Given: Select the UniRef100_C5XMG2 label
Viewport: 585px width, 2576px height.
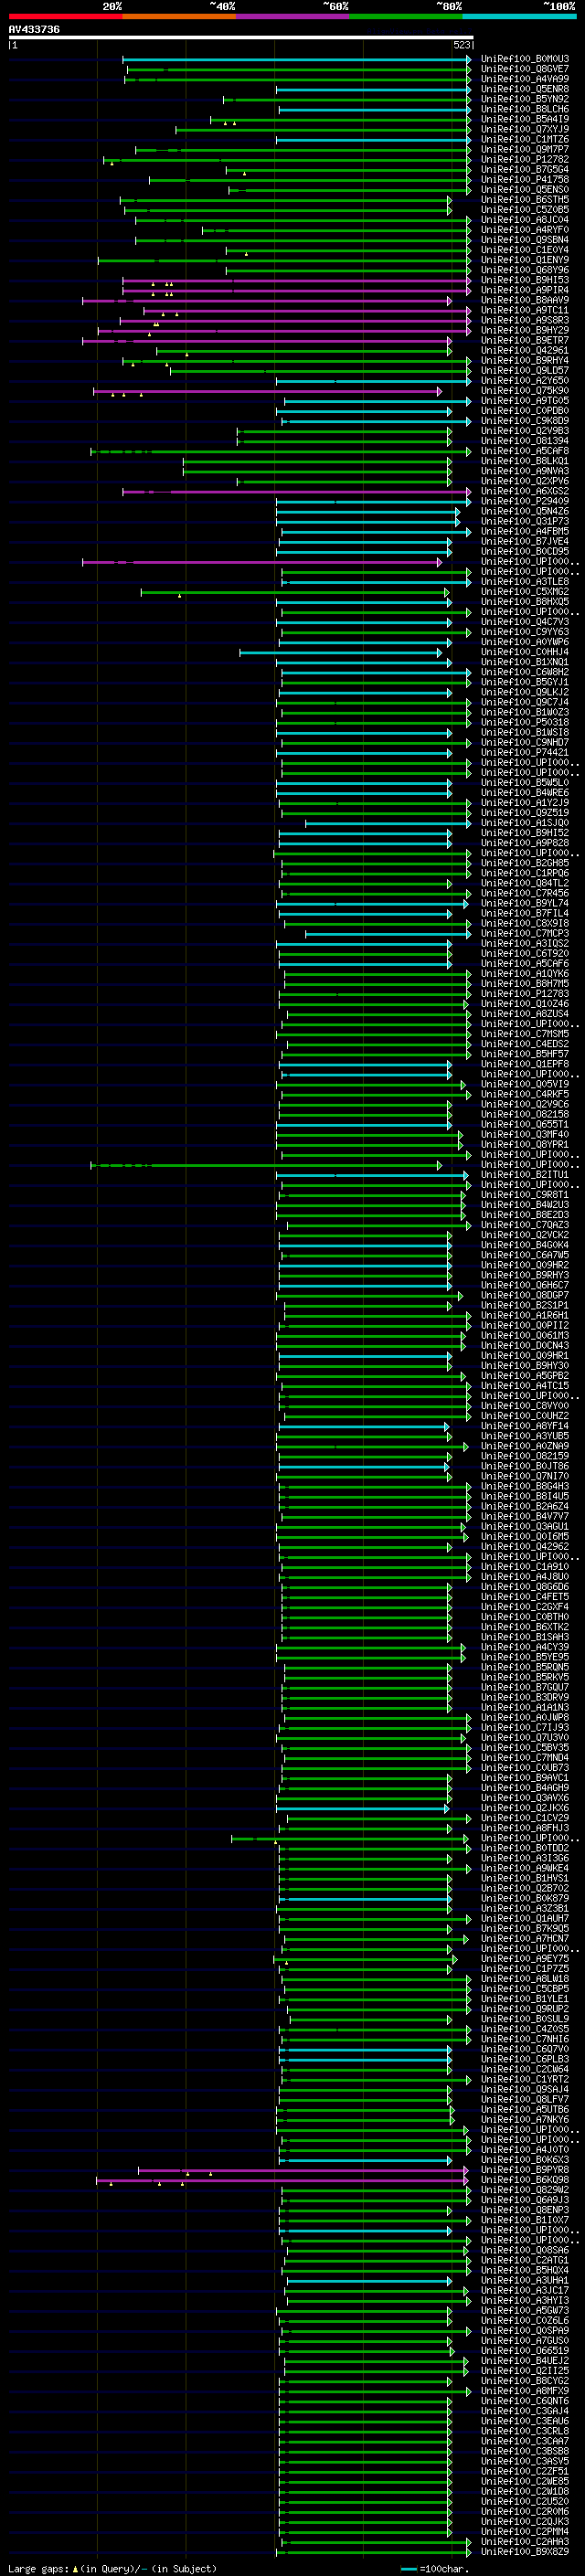Looking at the screenshot, I should (524, 592).
